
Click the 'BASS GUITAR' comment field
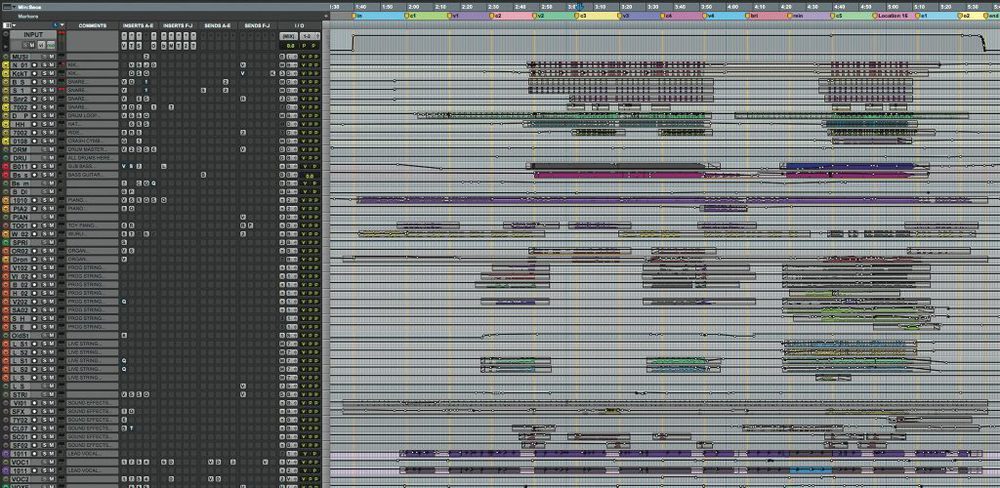coord(92,175)
